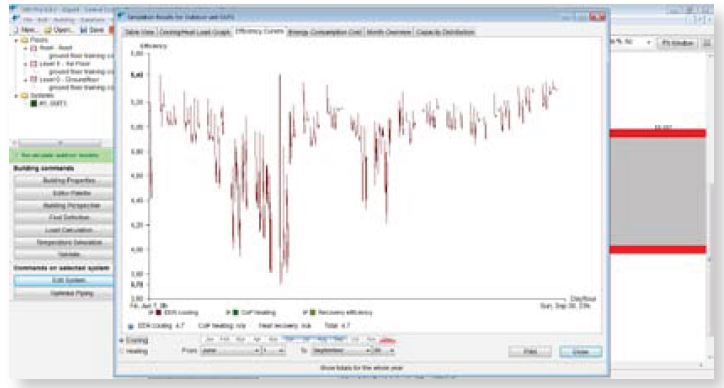The width and height of the screenshot is (724, 388).
Task: Click the Systems folder icon in tree
Action: (x=24, y=95)
